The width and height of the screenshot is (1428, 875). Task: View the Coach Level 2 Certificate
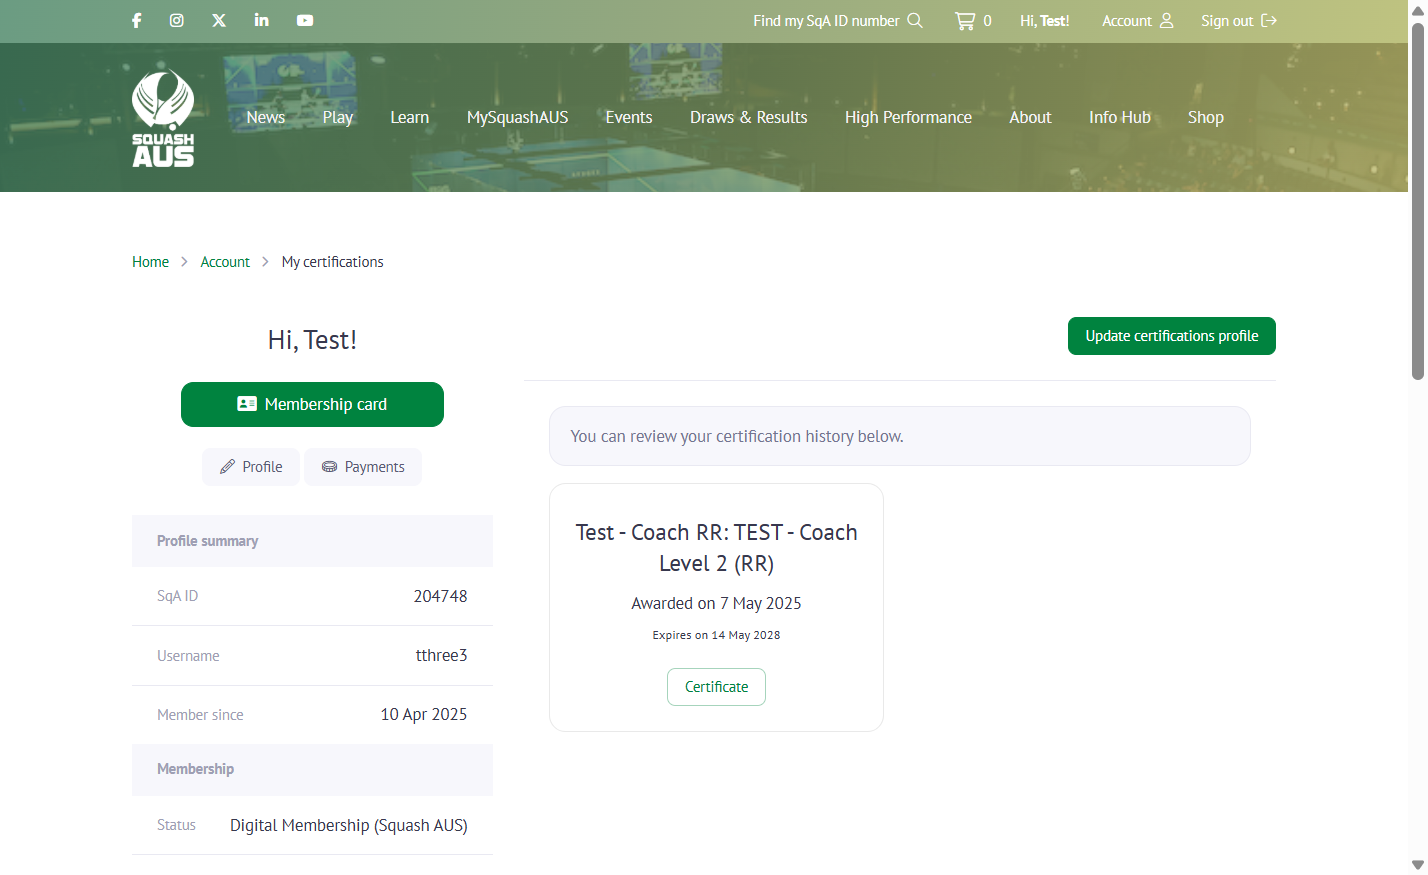[716, 687]
